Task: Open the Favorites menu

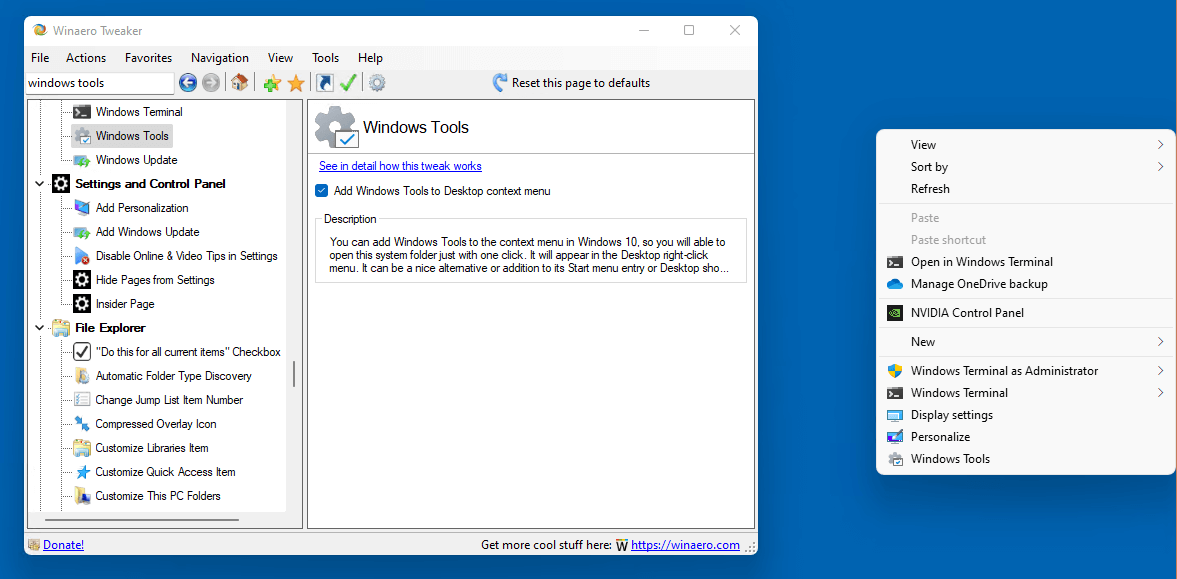Action: pos(149,58)
